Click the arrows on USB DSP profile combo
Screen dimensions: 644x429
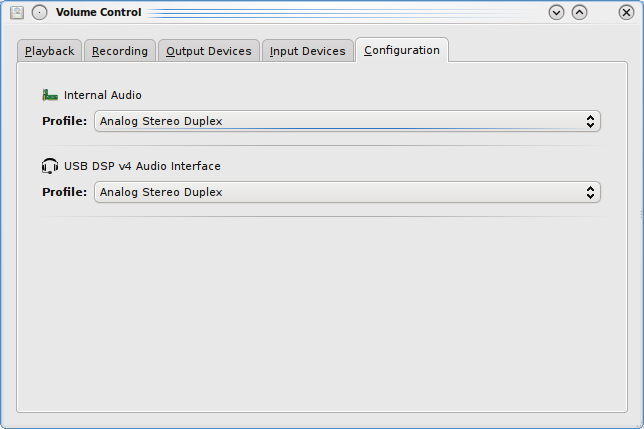click(x=591, y=192)
